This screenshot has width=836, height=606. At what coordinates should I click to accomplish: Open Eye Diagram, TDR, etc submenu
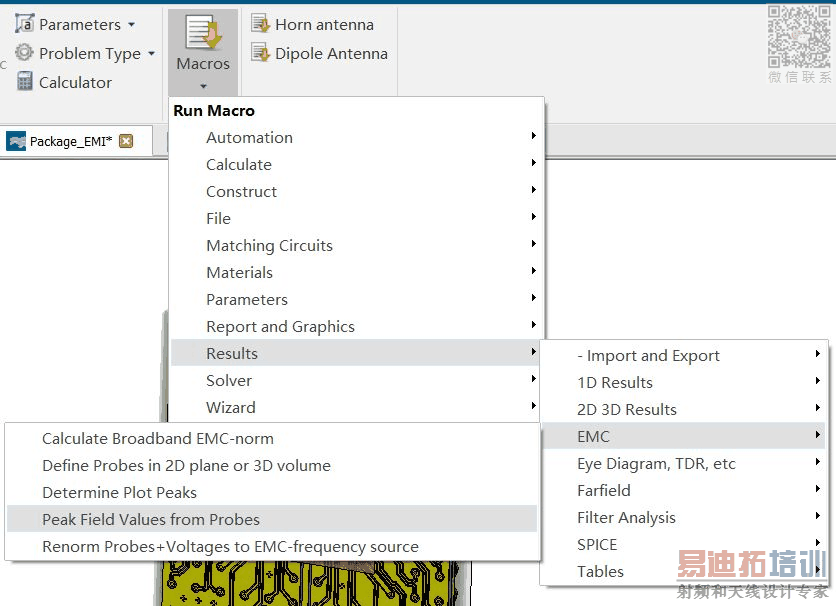coord(684,464)
